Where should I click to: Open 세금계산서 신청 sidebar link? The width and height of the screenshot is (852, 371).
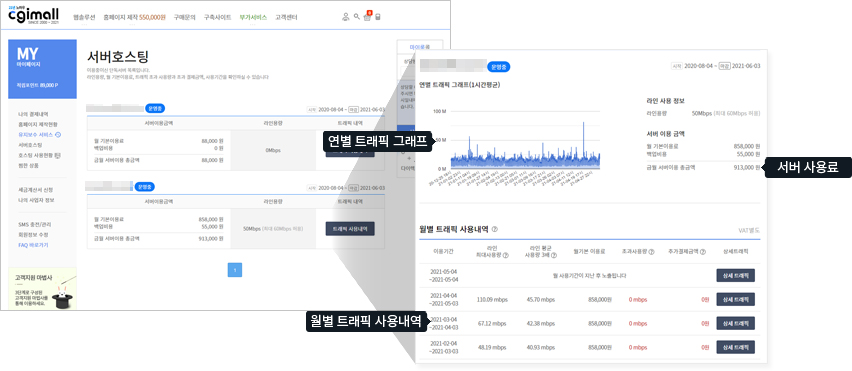35,190
